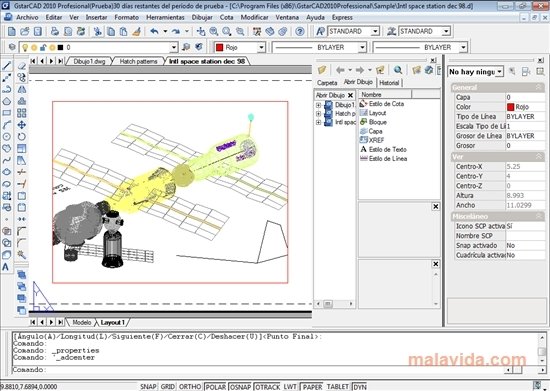Open the text style STANDARD dropdown

(375, 32)
